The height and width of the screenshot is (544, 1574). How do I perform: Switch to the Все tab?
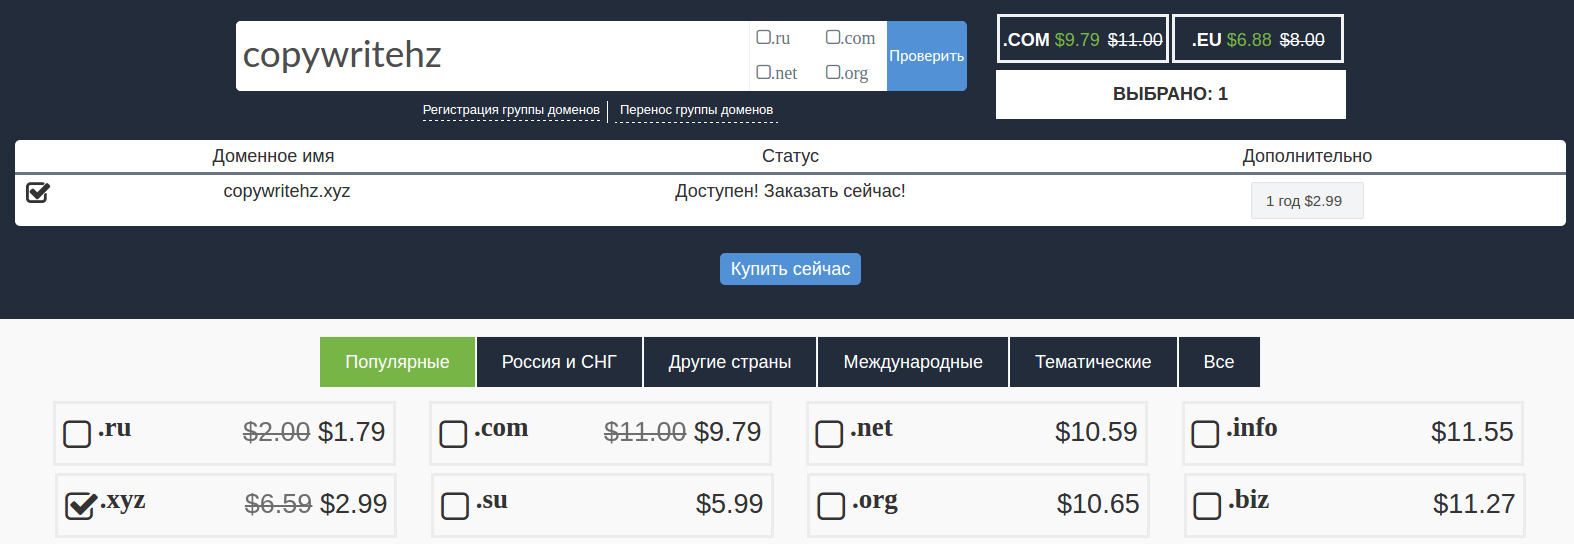[x=1219, y=362]
